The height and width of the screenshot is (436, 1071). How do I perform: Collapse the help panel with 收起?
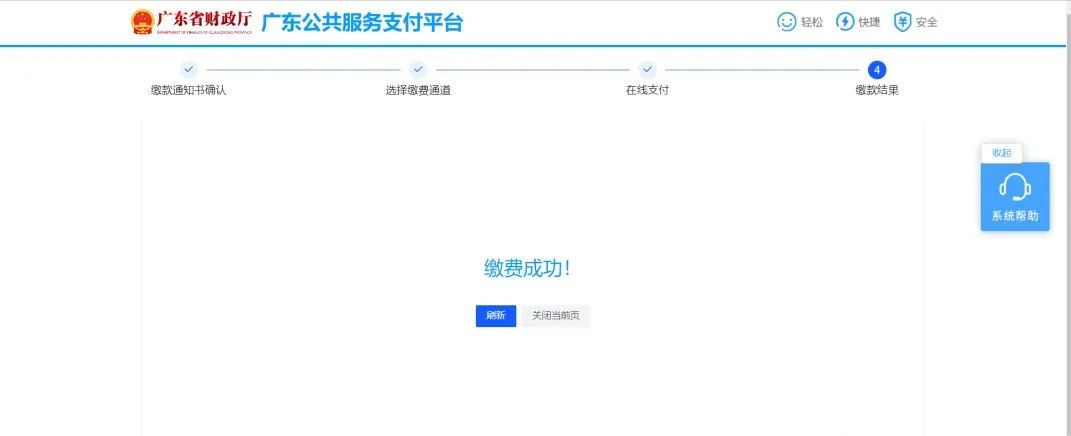point(1001,153)
